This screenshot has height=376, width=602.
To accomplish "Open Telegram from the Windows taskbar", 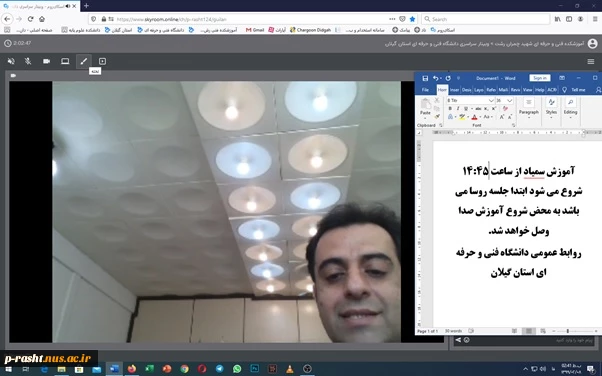I will (x=219, y=369).
